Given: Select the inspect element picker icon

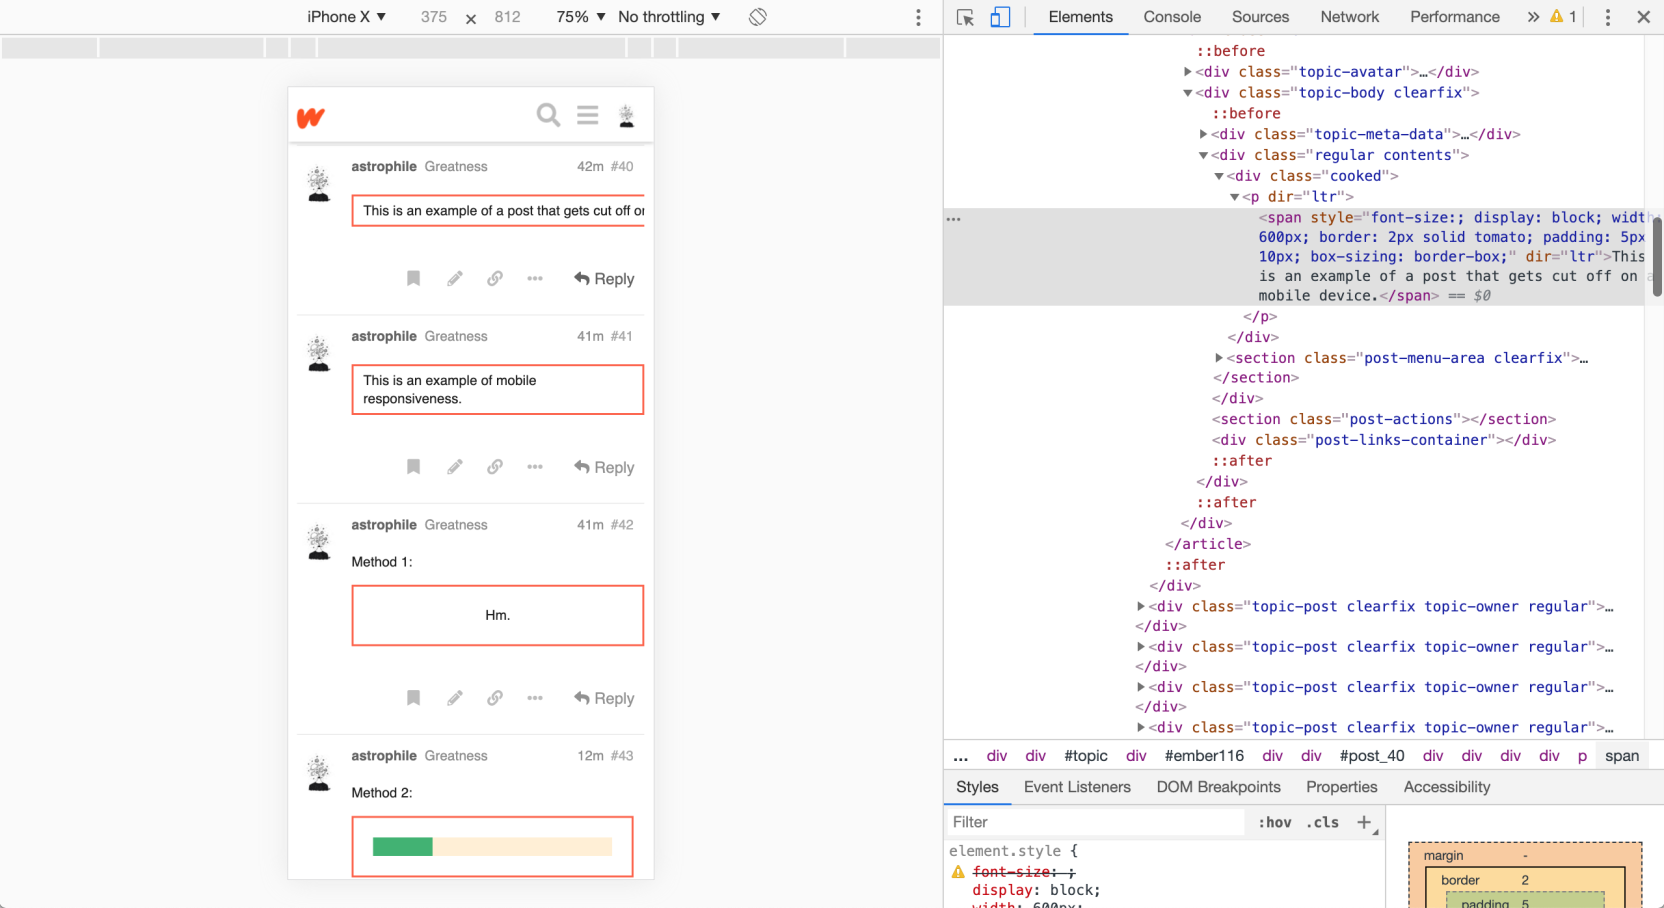Looking at the screenshot, I should point(965,17).
